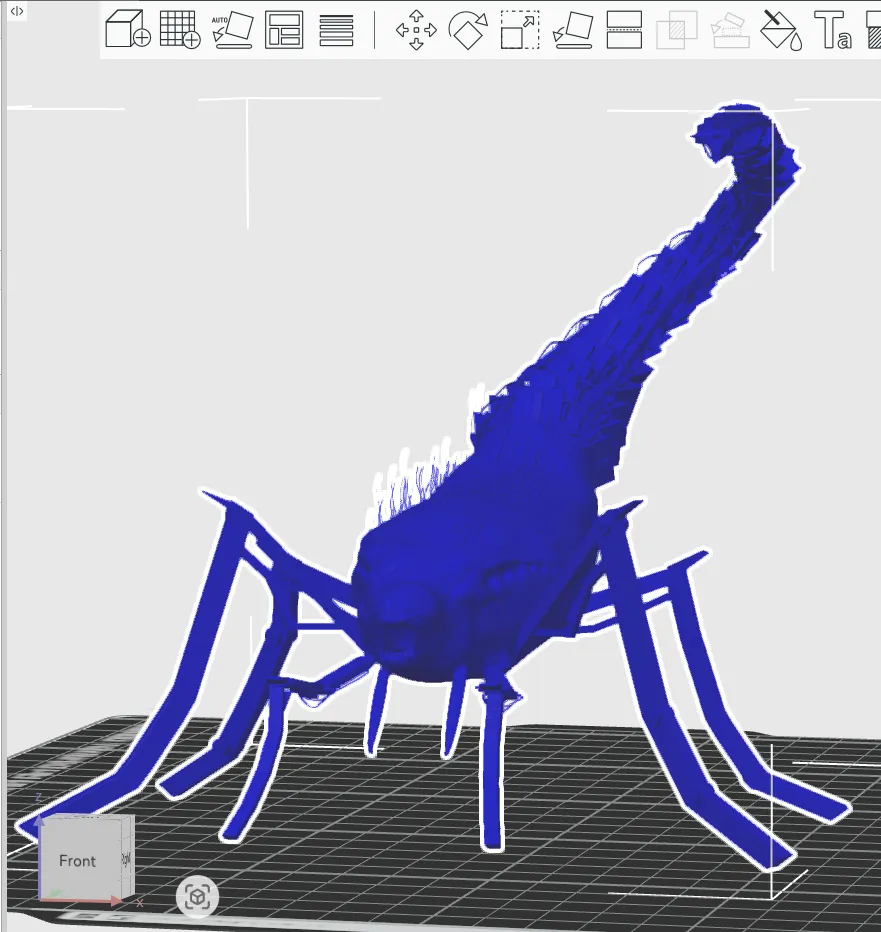Click the Right side face of view cube

tap(127, 856)
